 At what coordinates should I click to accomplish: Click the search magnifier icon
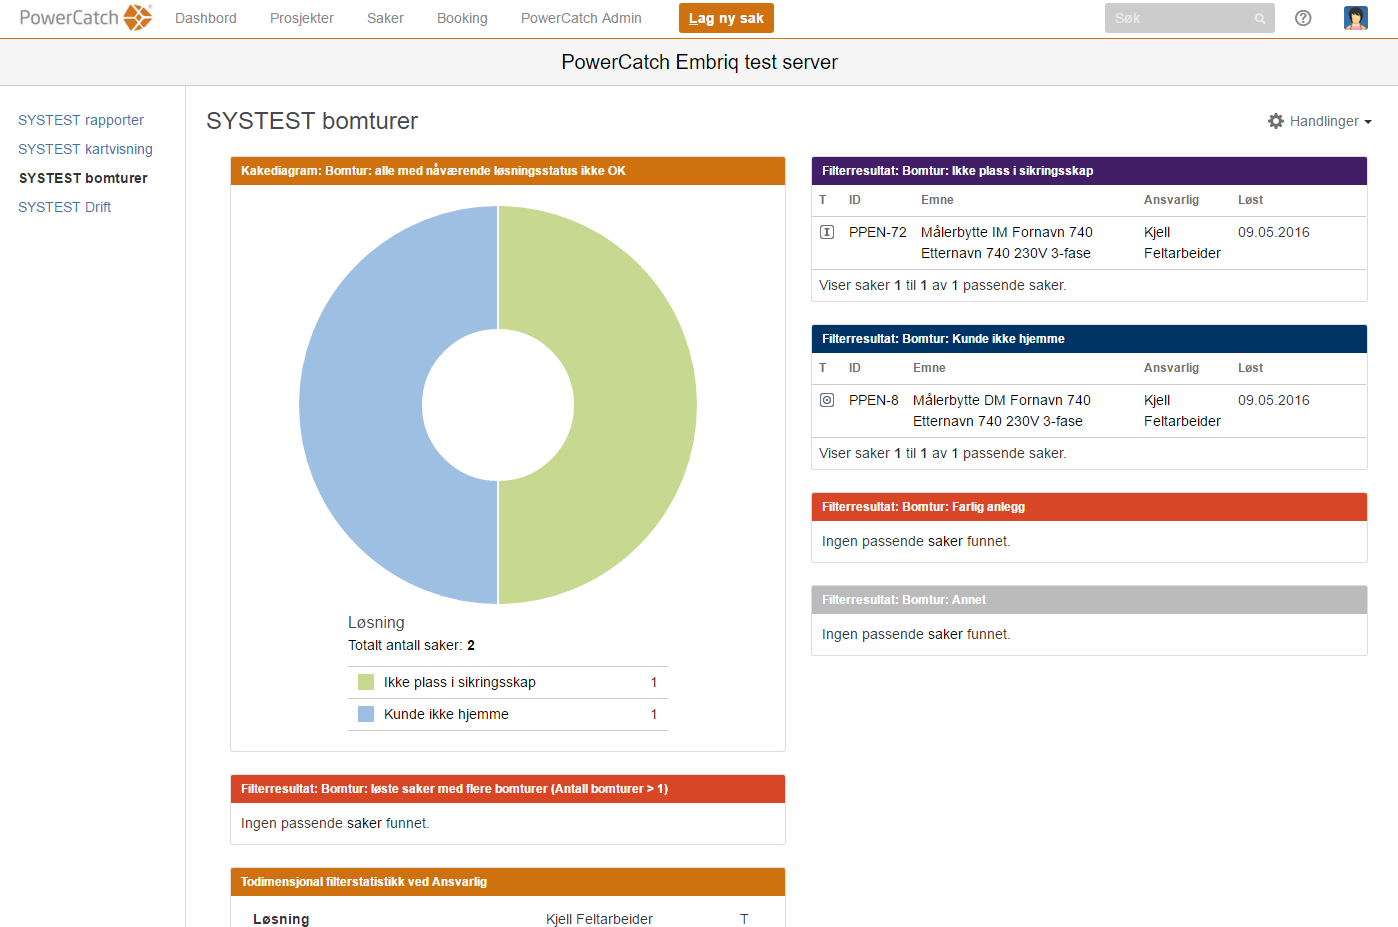1260,19
